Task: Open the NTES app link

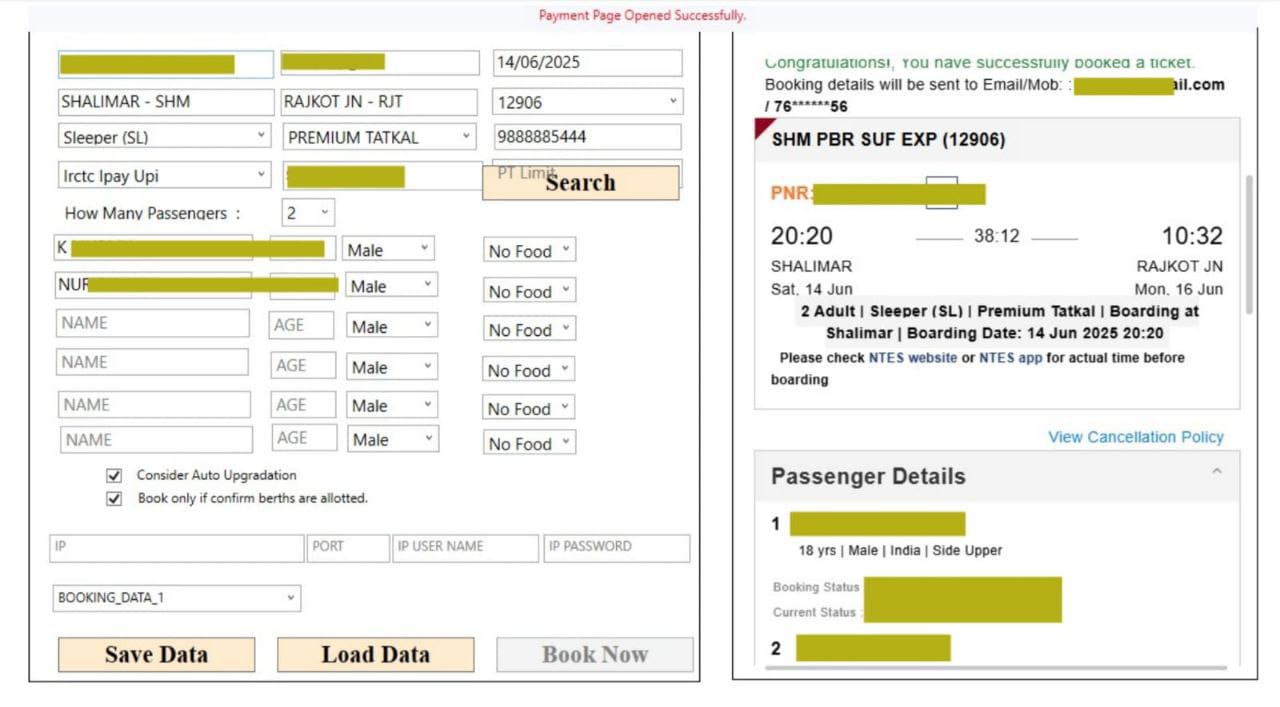Action: point(1010,358)
